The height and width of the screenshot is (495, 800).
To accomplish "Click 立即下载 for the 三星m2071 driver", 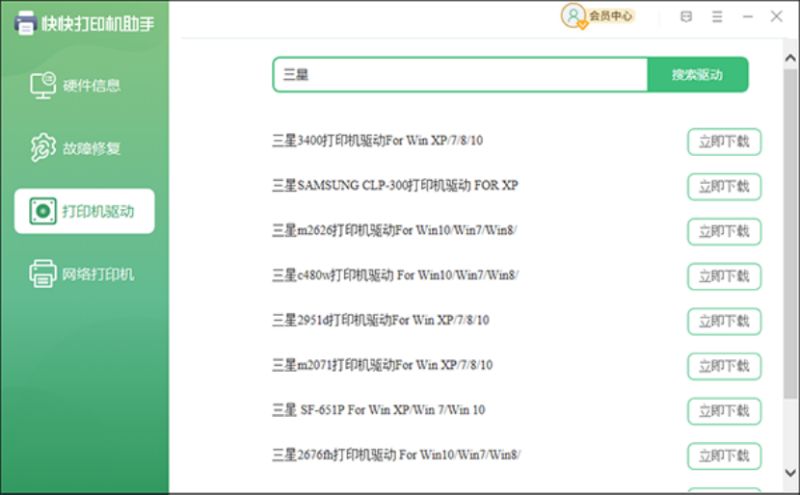I will [724, 366].
